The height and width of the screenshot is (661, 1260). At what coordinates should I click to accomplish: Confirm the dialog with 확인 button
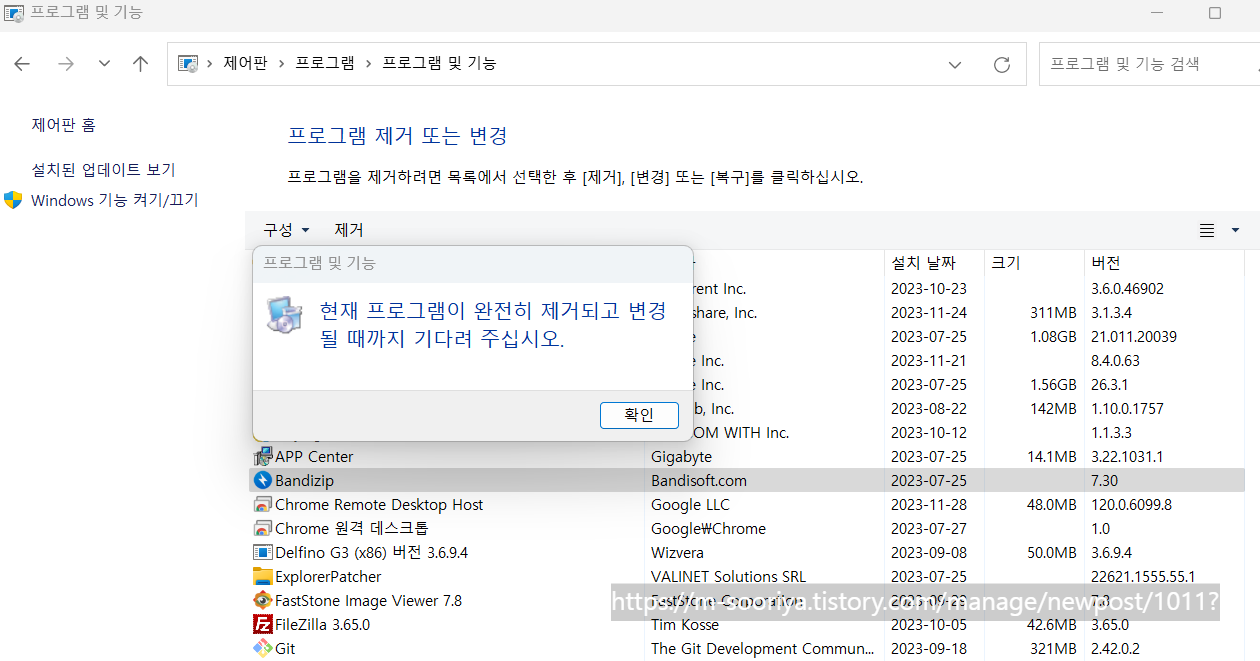(639, 415)
